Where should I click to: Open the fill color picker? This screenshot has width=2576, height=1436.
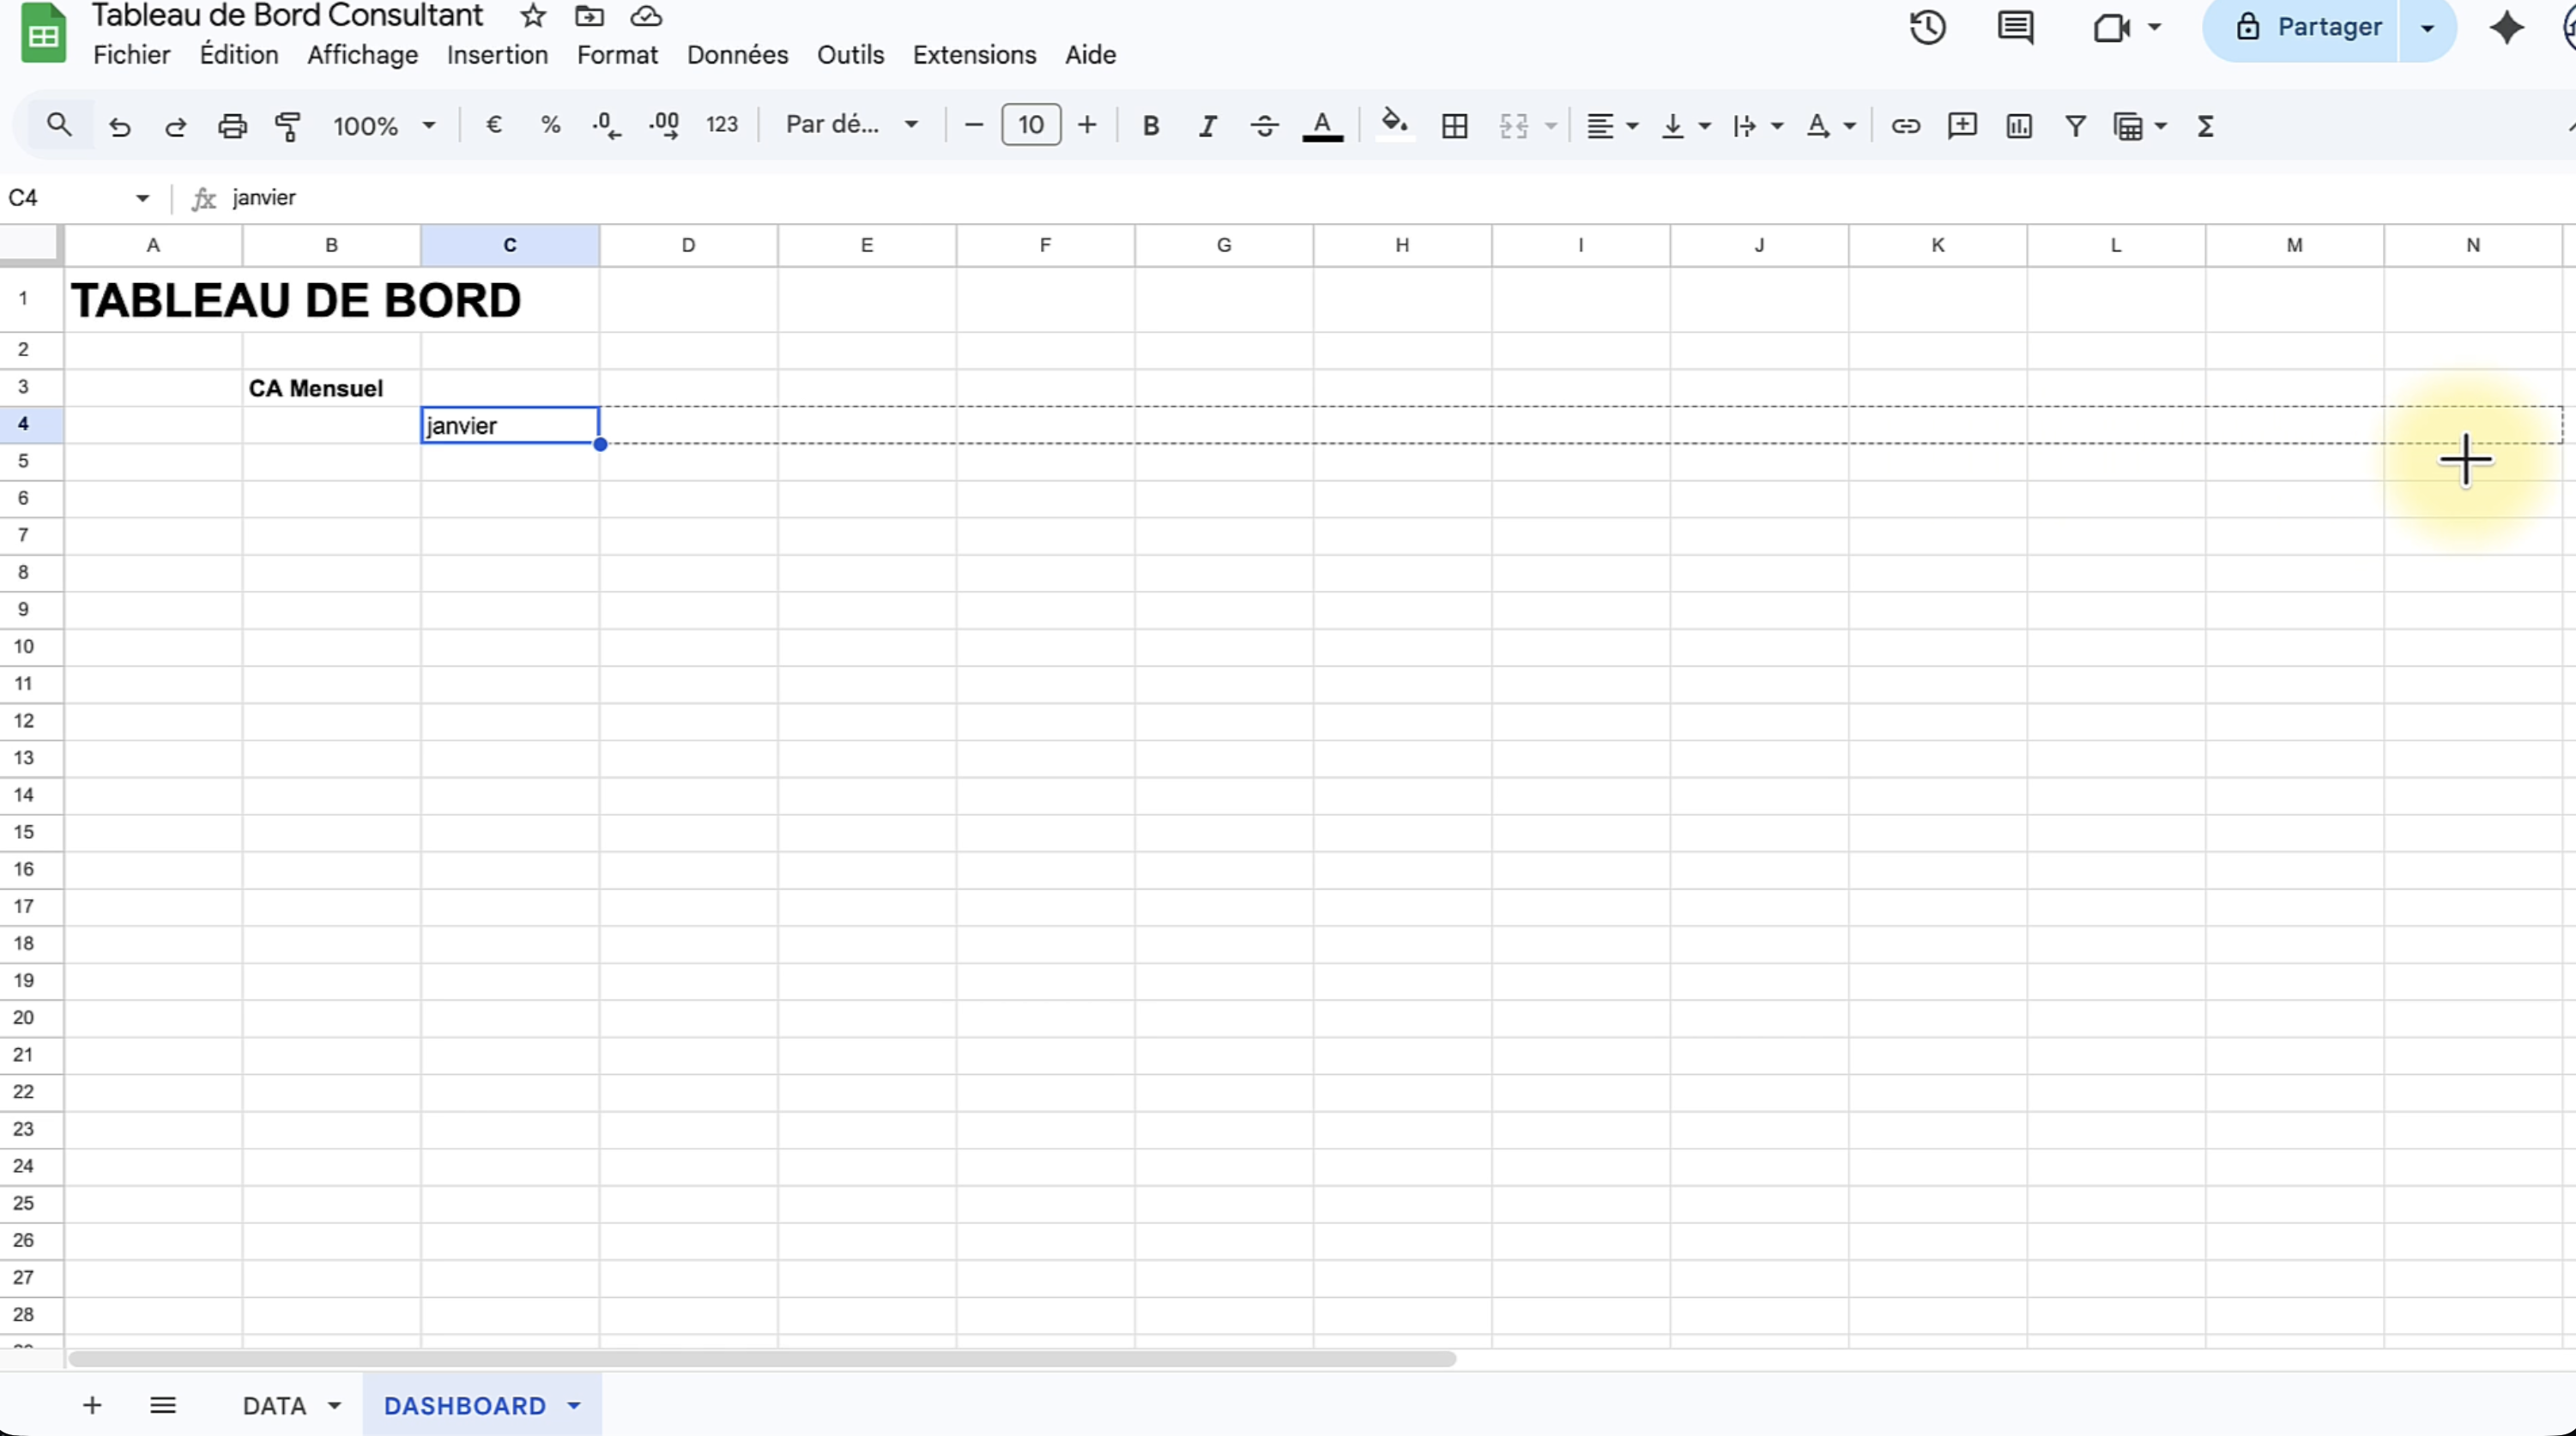pos(1394,125)
